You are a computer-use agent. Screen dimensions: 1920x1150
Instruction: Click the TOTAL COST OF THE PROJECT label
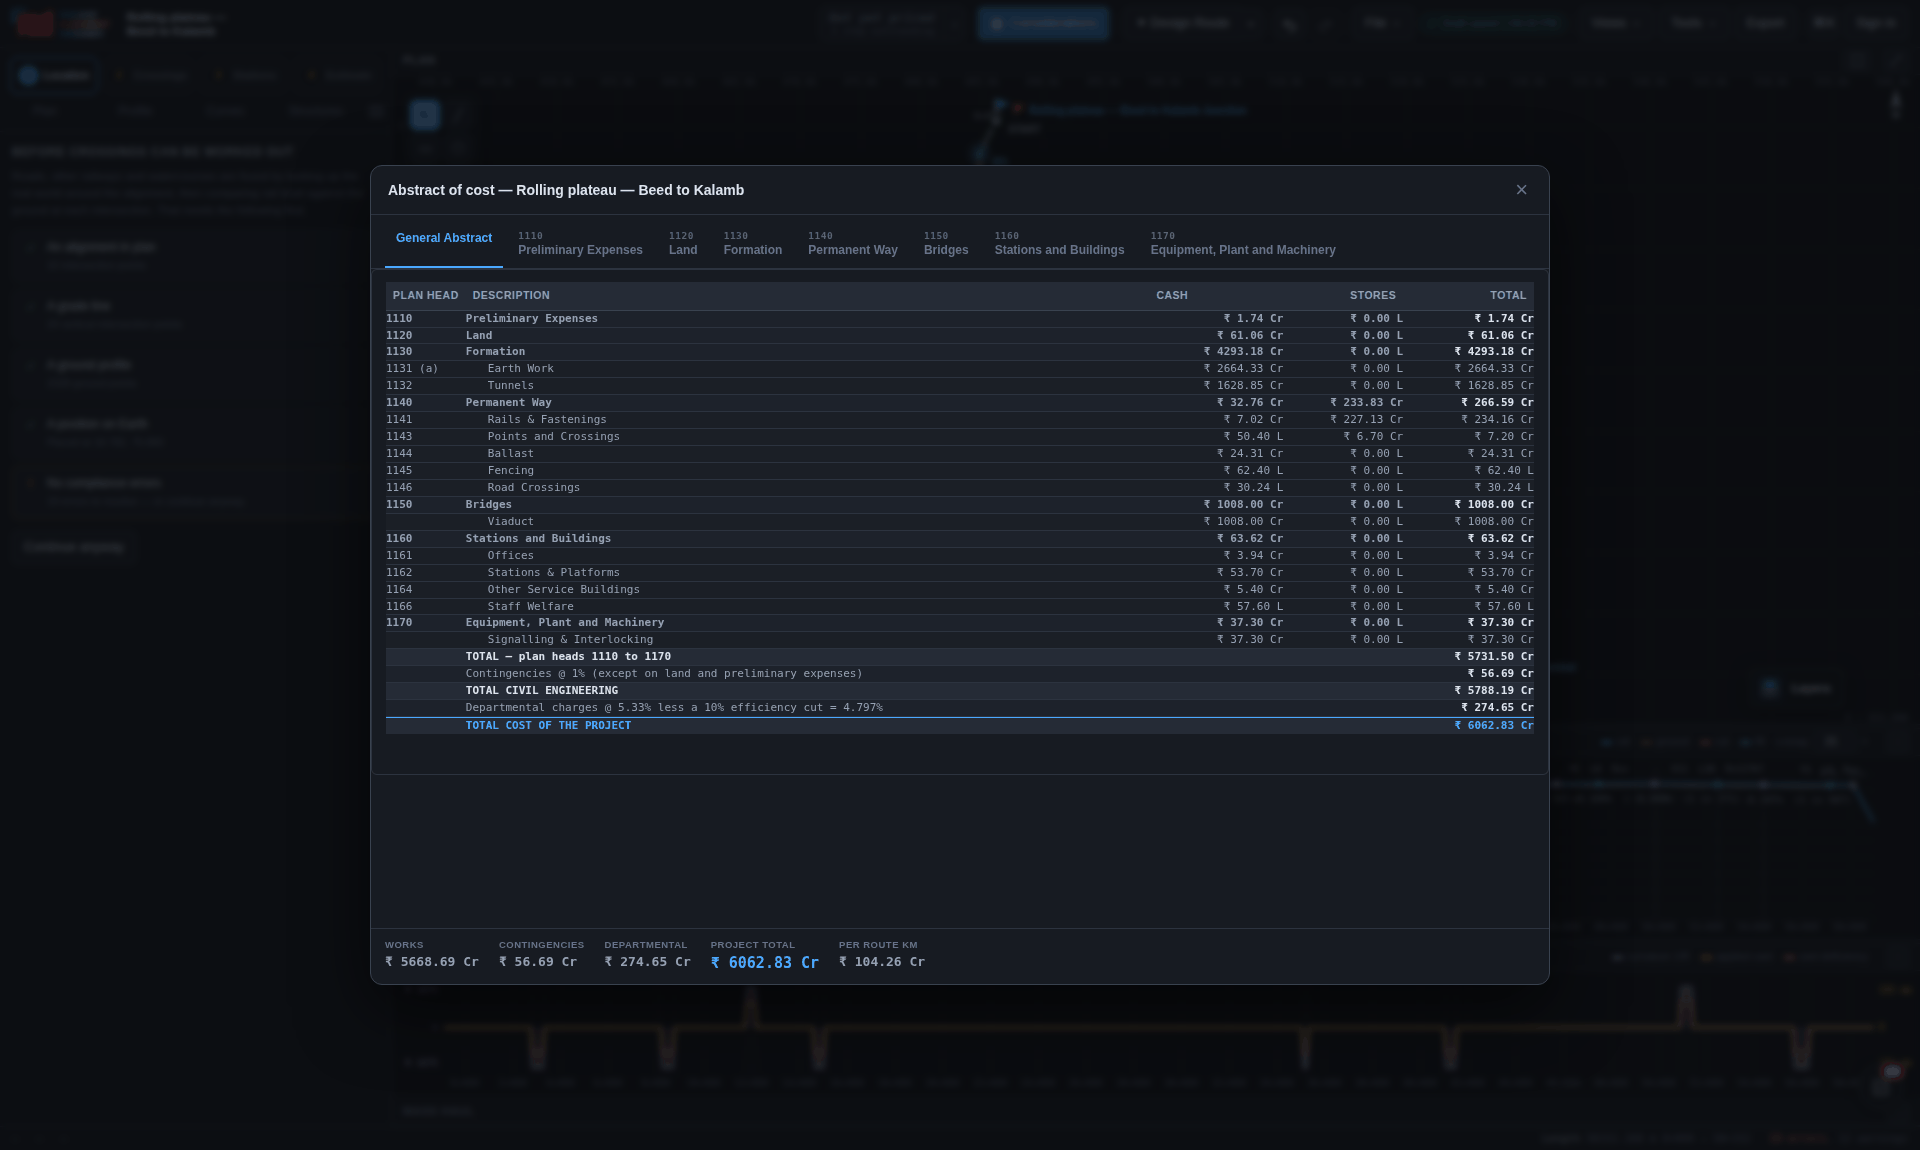548,726
